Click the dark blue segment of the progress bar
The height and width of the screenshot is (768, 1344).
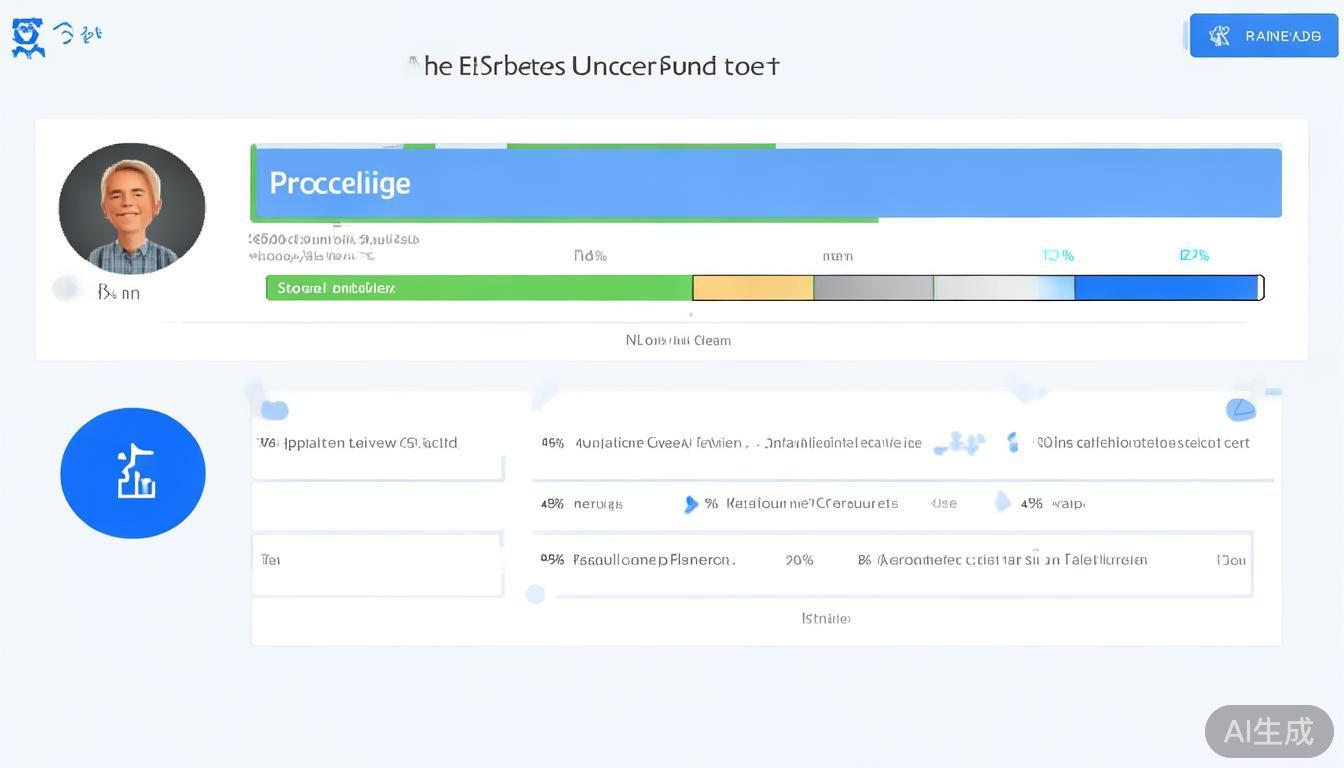tap(1165, 288)
